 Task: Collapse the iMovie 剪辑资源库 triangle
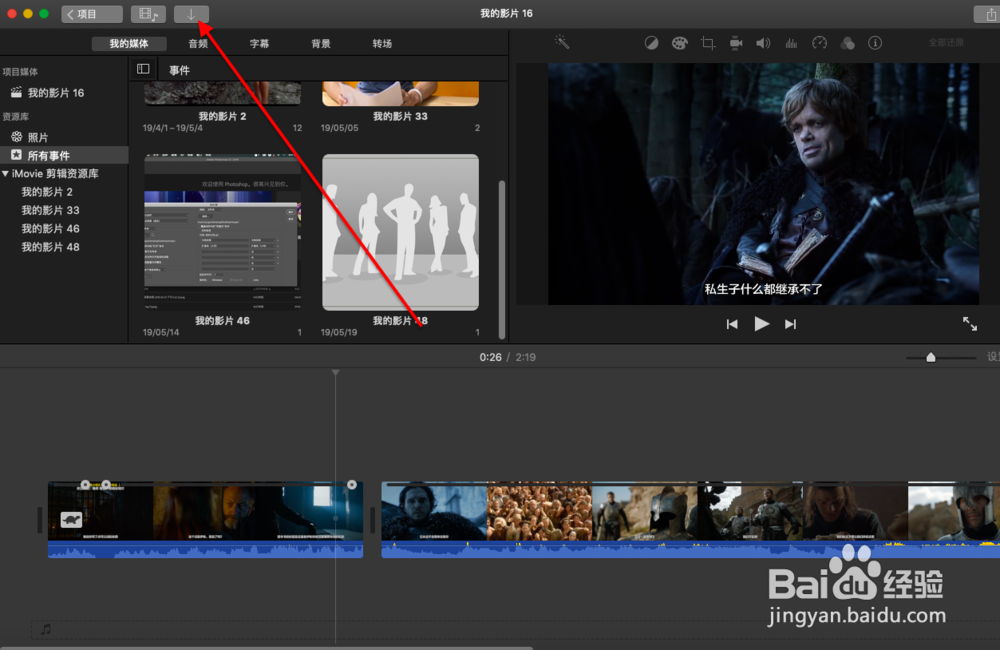5,174
